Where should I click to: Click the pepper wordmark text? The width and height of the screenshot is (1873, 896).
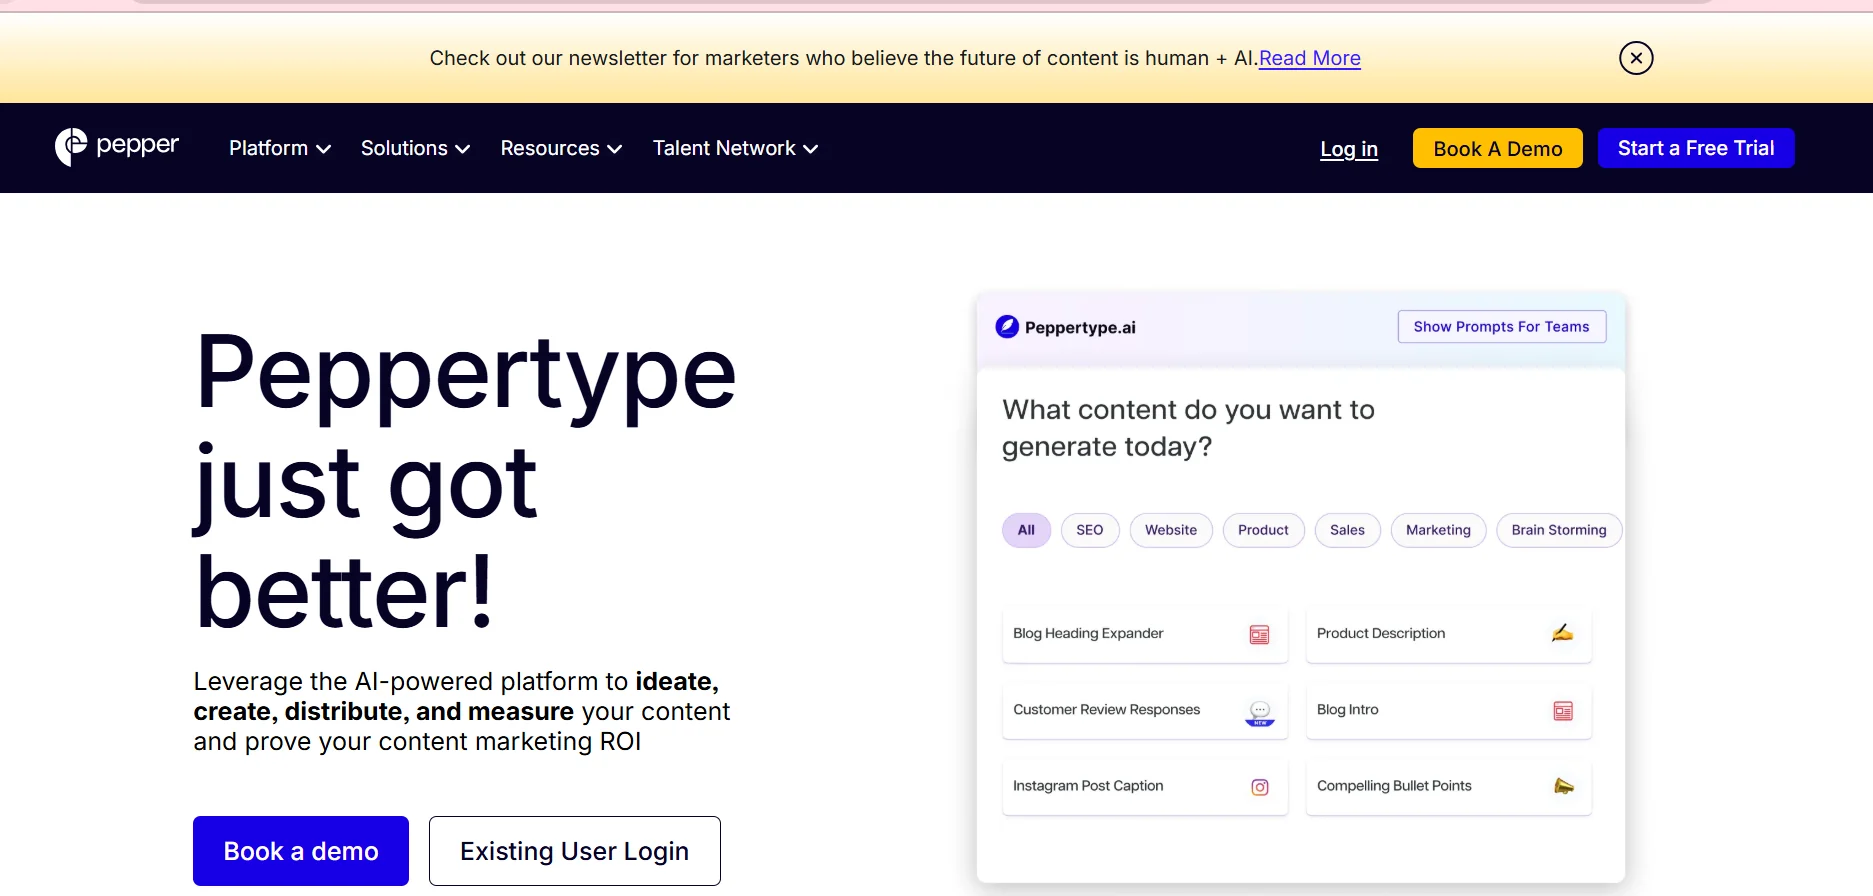(x=138, y=146)
